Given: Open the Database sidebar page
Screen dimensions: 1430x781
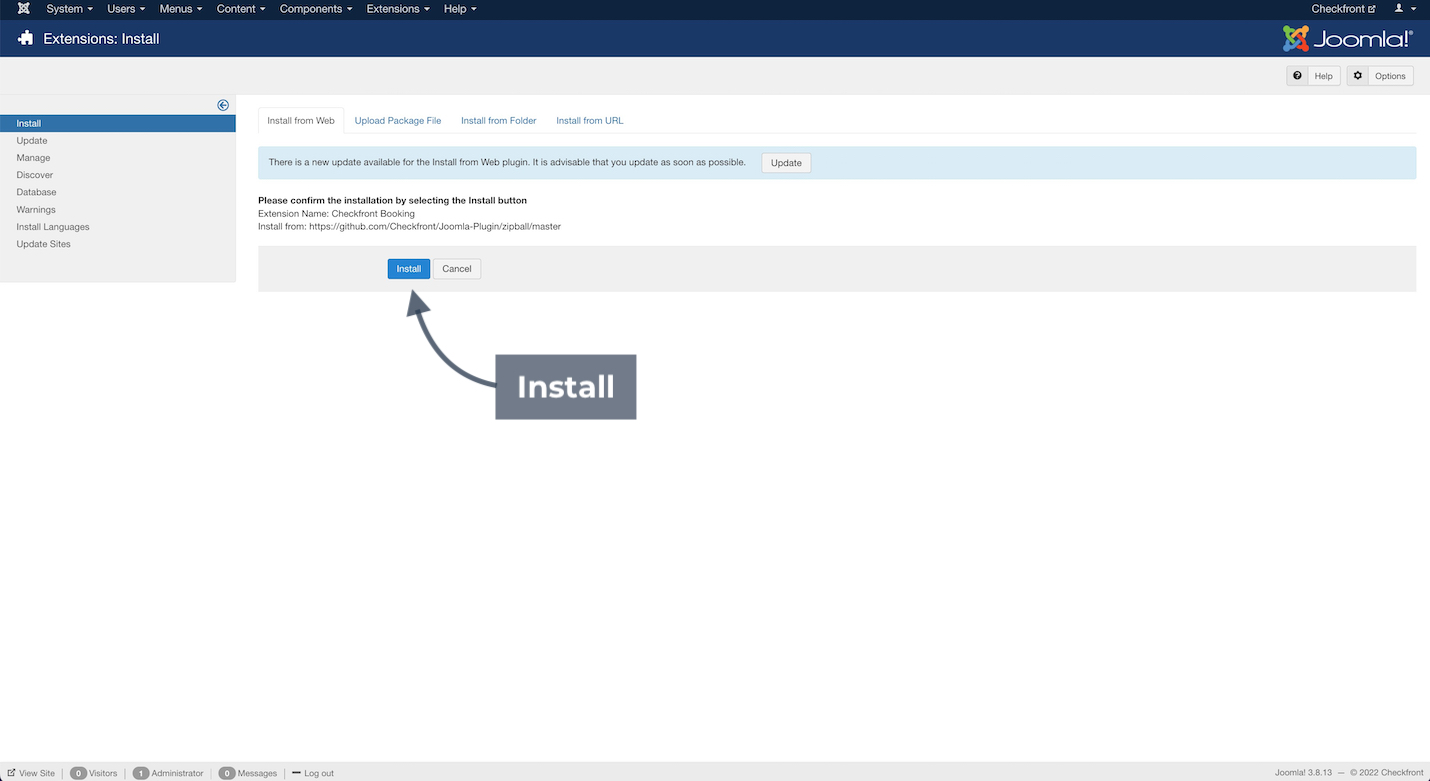Looking at the screenshot, I should click(x=36, y=192).
